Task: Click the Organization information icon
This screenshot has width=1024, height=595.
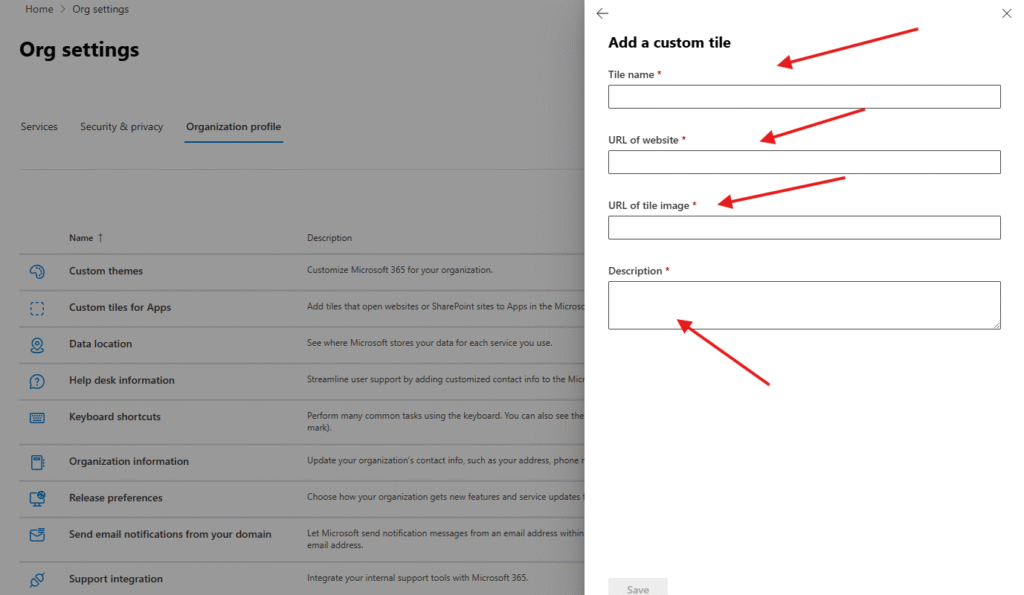Action: click(37, 462)
